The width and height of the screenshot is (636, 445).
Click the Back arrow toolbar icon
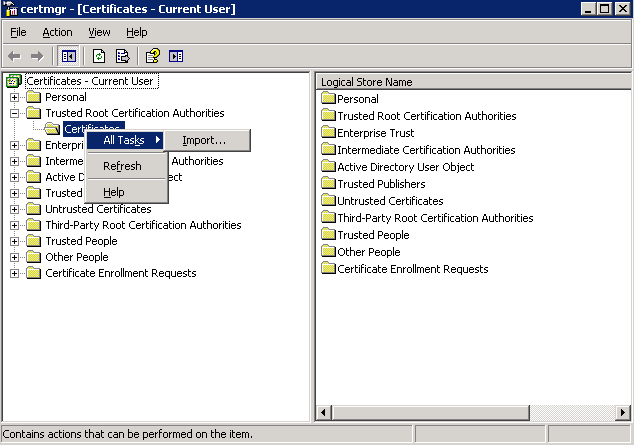(x=14, y=56)
